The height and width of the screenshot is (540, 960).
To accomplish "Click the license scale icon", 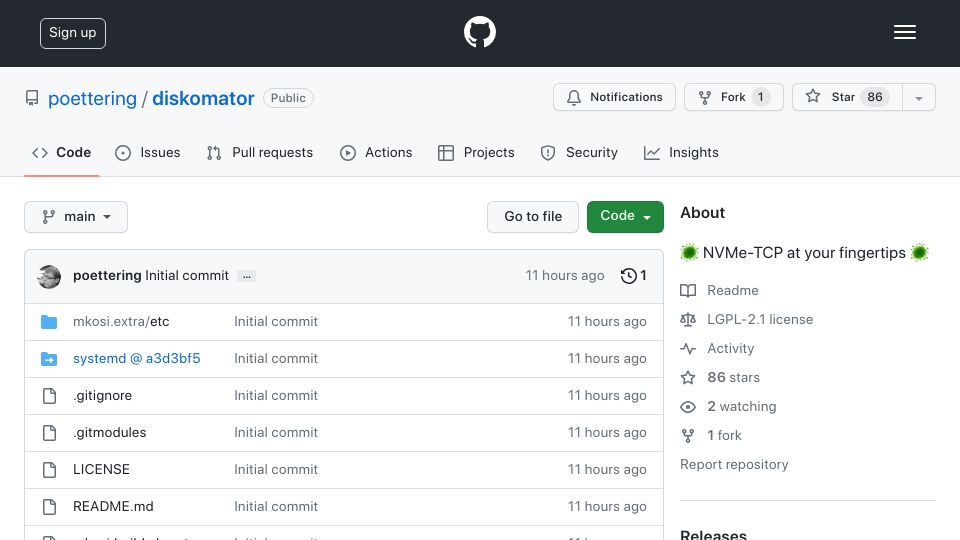I will [688, 320].
